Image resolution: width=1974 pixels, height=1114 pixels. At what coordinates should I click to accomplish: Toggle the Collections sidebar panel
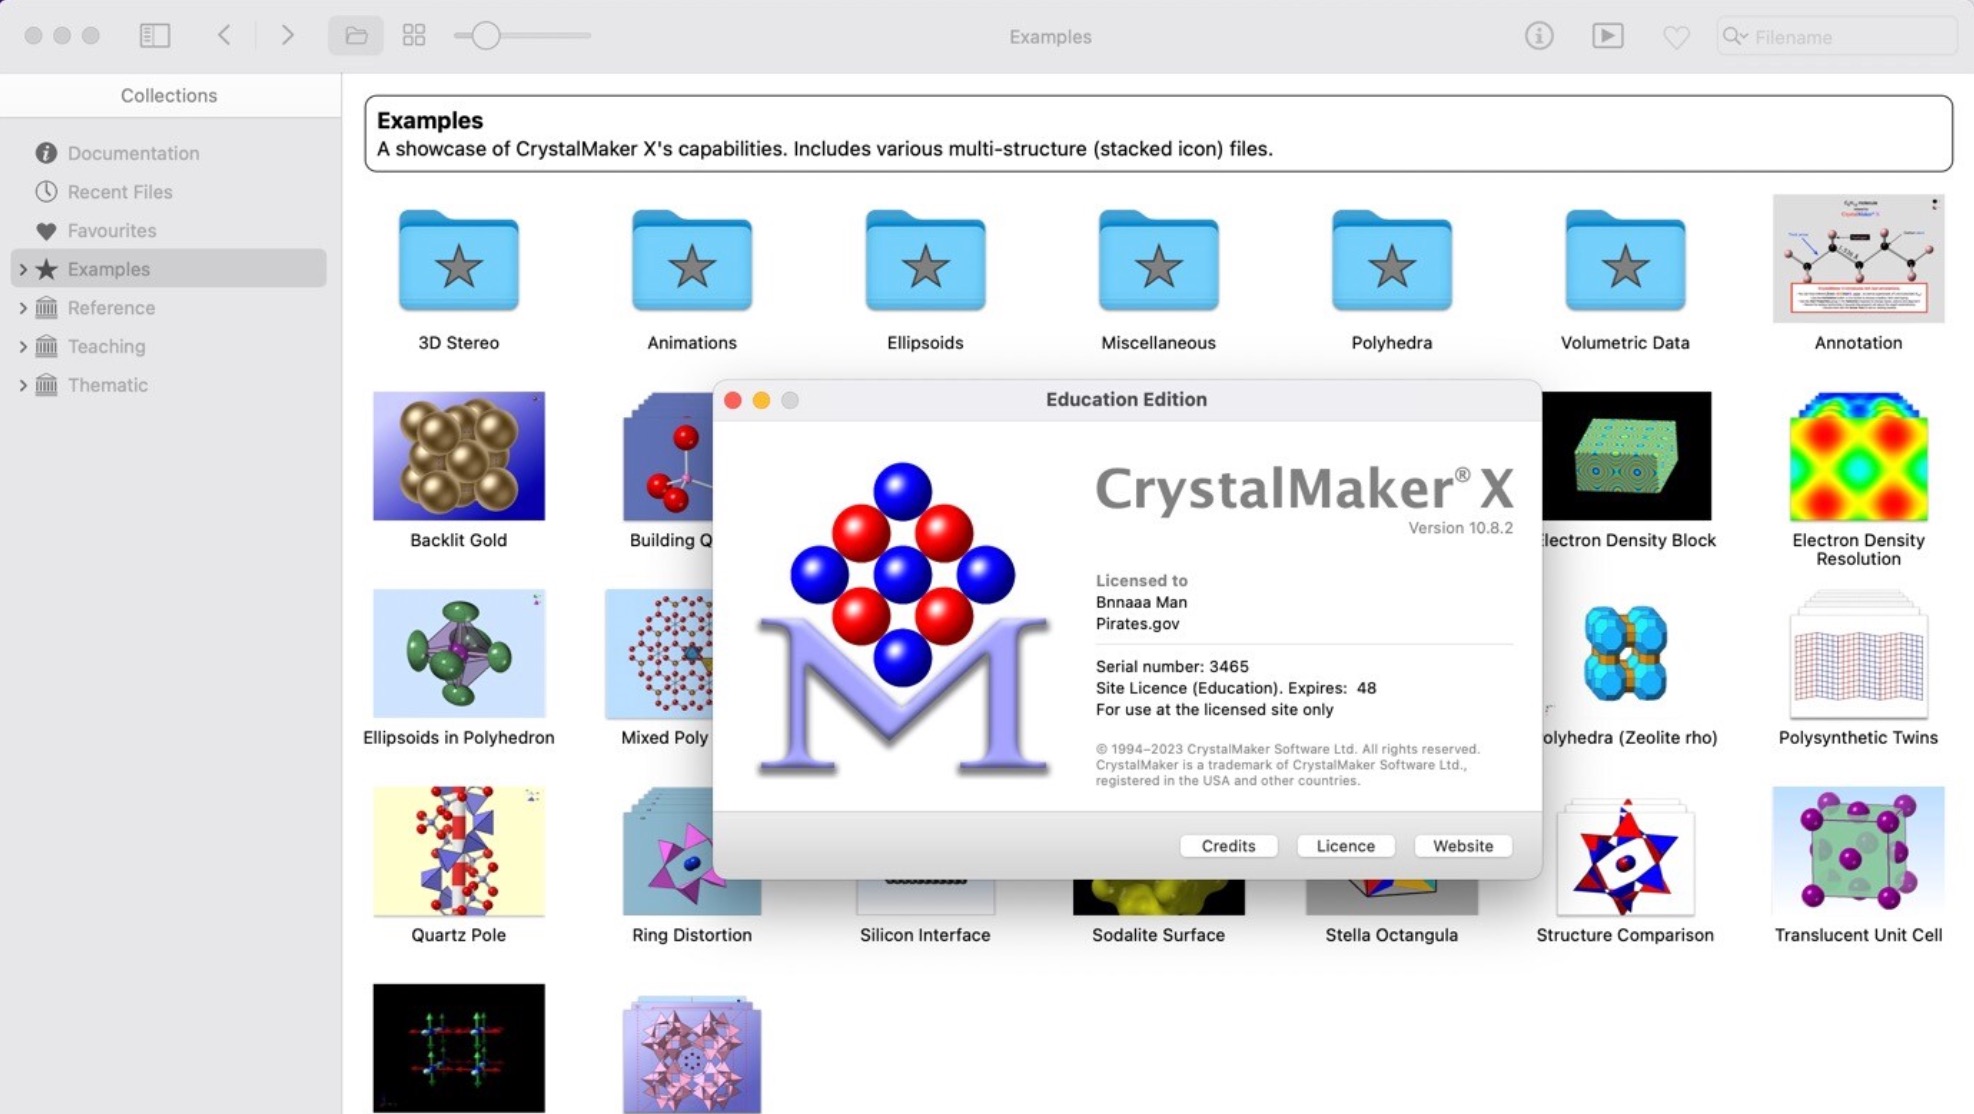[153, 35]
